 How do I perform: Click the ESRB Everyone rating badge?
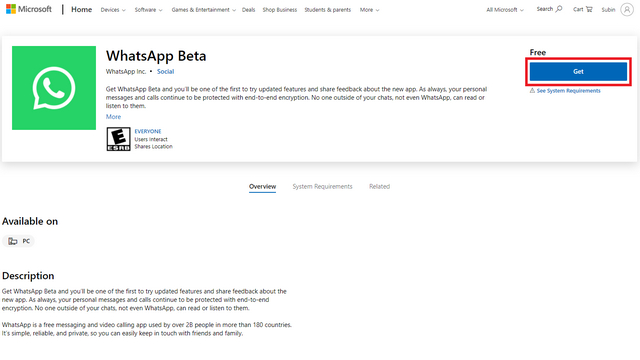(x=118, y=139)
